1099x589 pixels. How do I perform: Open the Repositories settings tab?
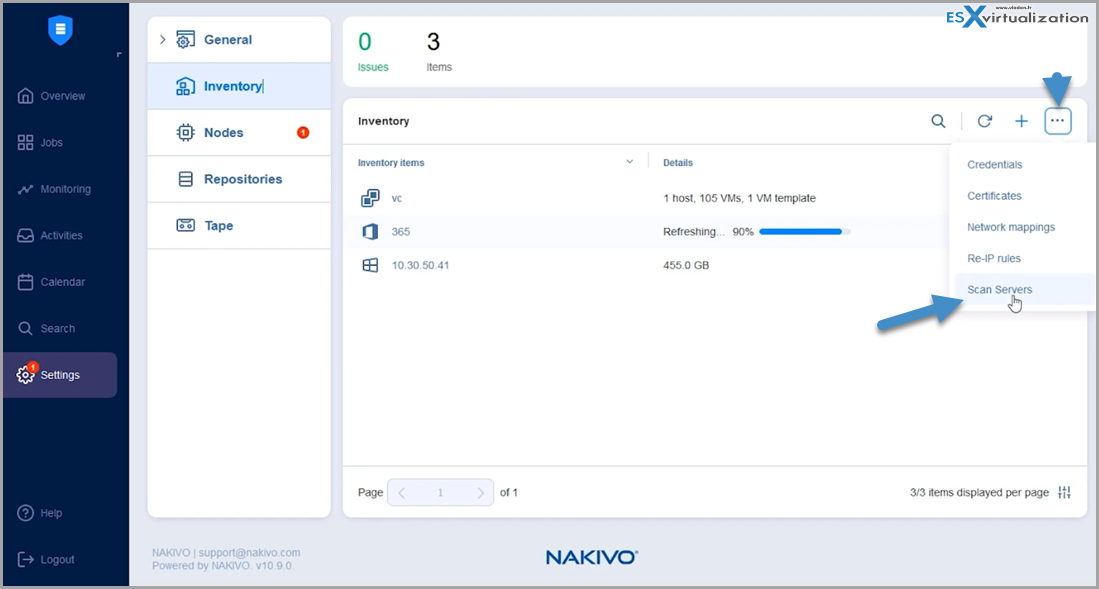coord(239,180)
